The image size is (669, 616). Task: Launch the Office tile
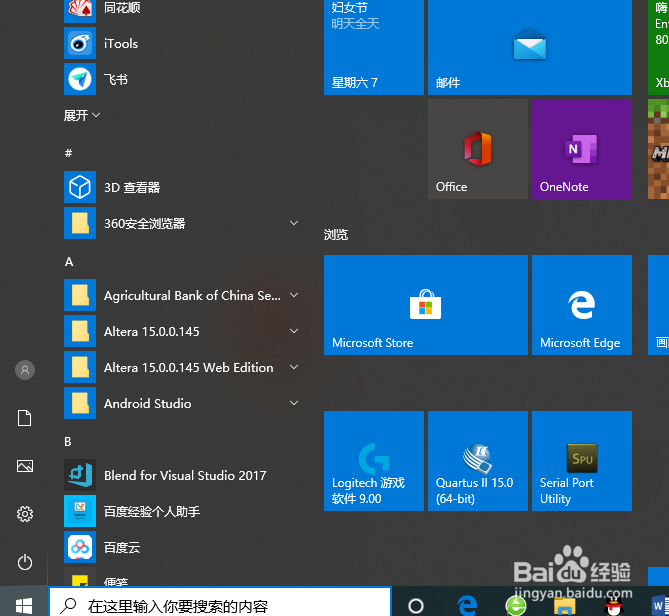pos(478,149)
